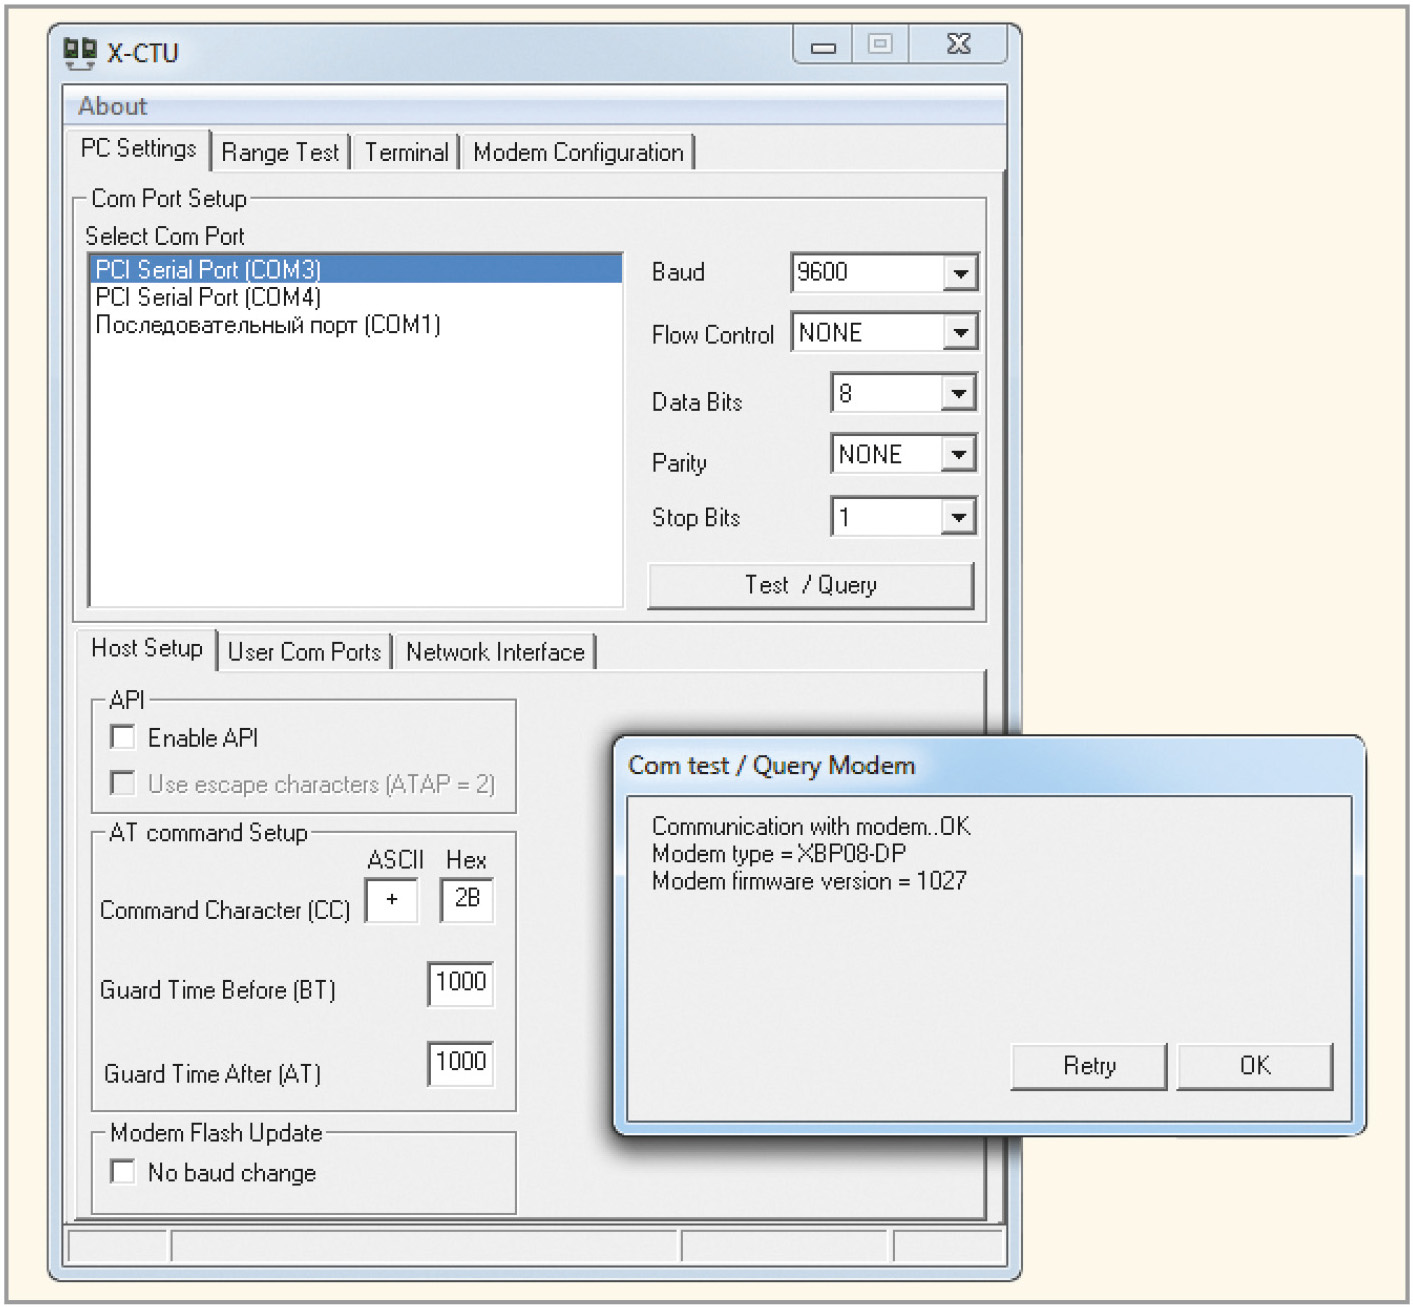Close the X-CTU window

click(x=958, y=45)
